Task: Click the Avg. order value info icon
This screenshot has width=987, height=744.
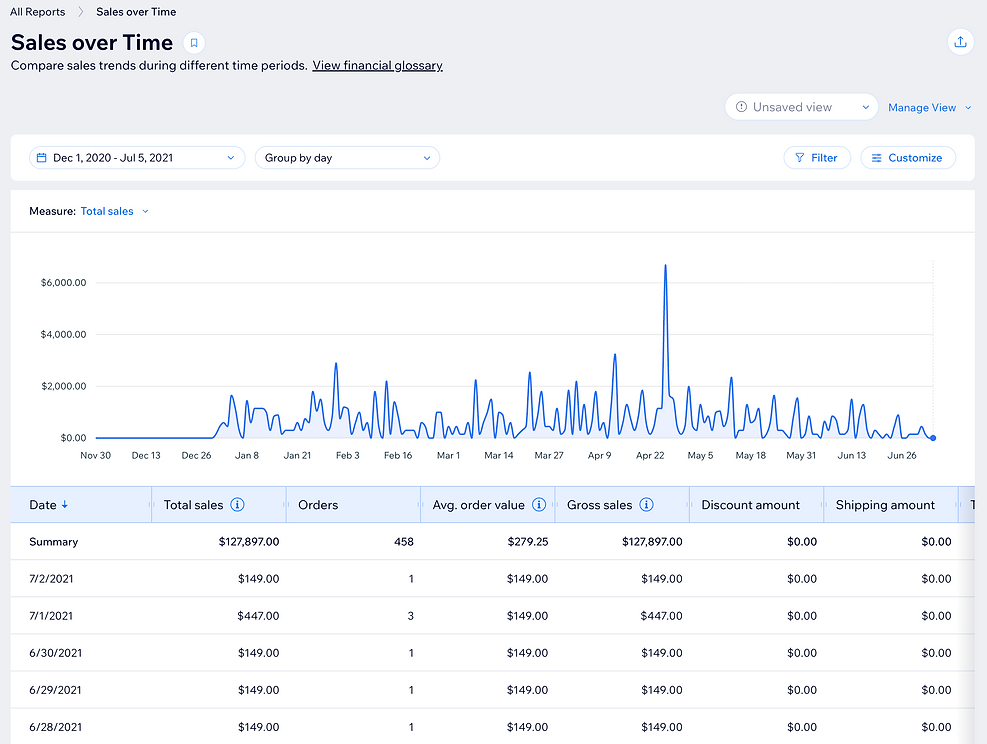Action: coord(539,505)
